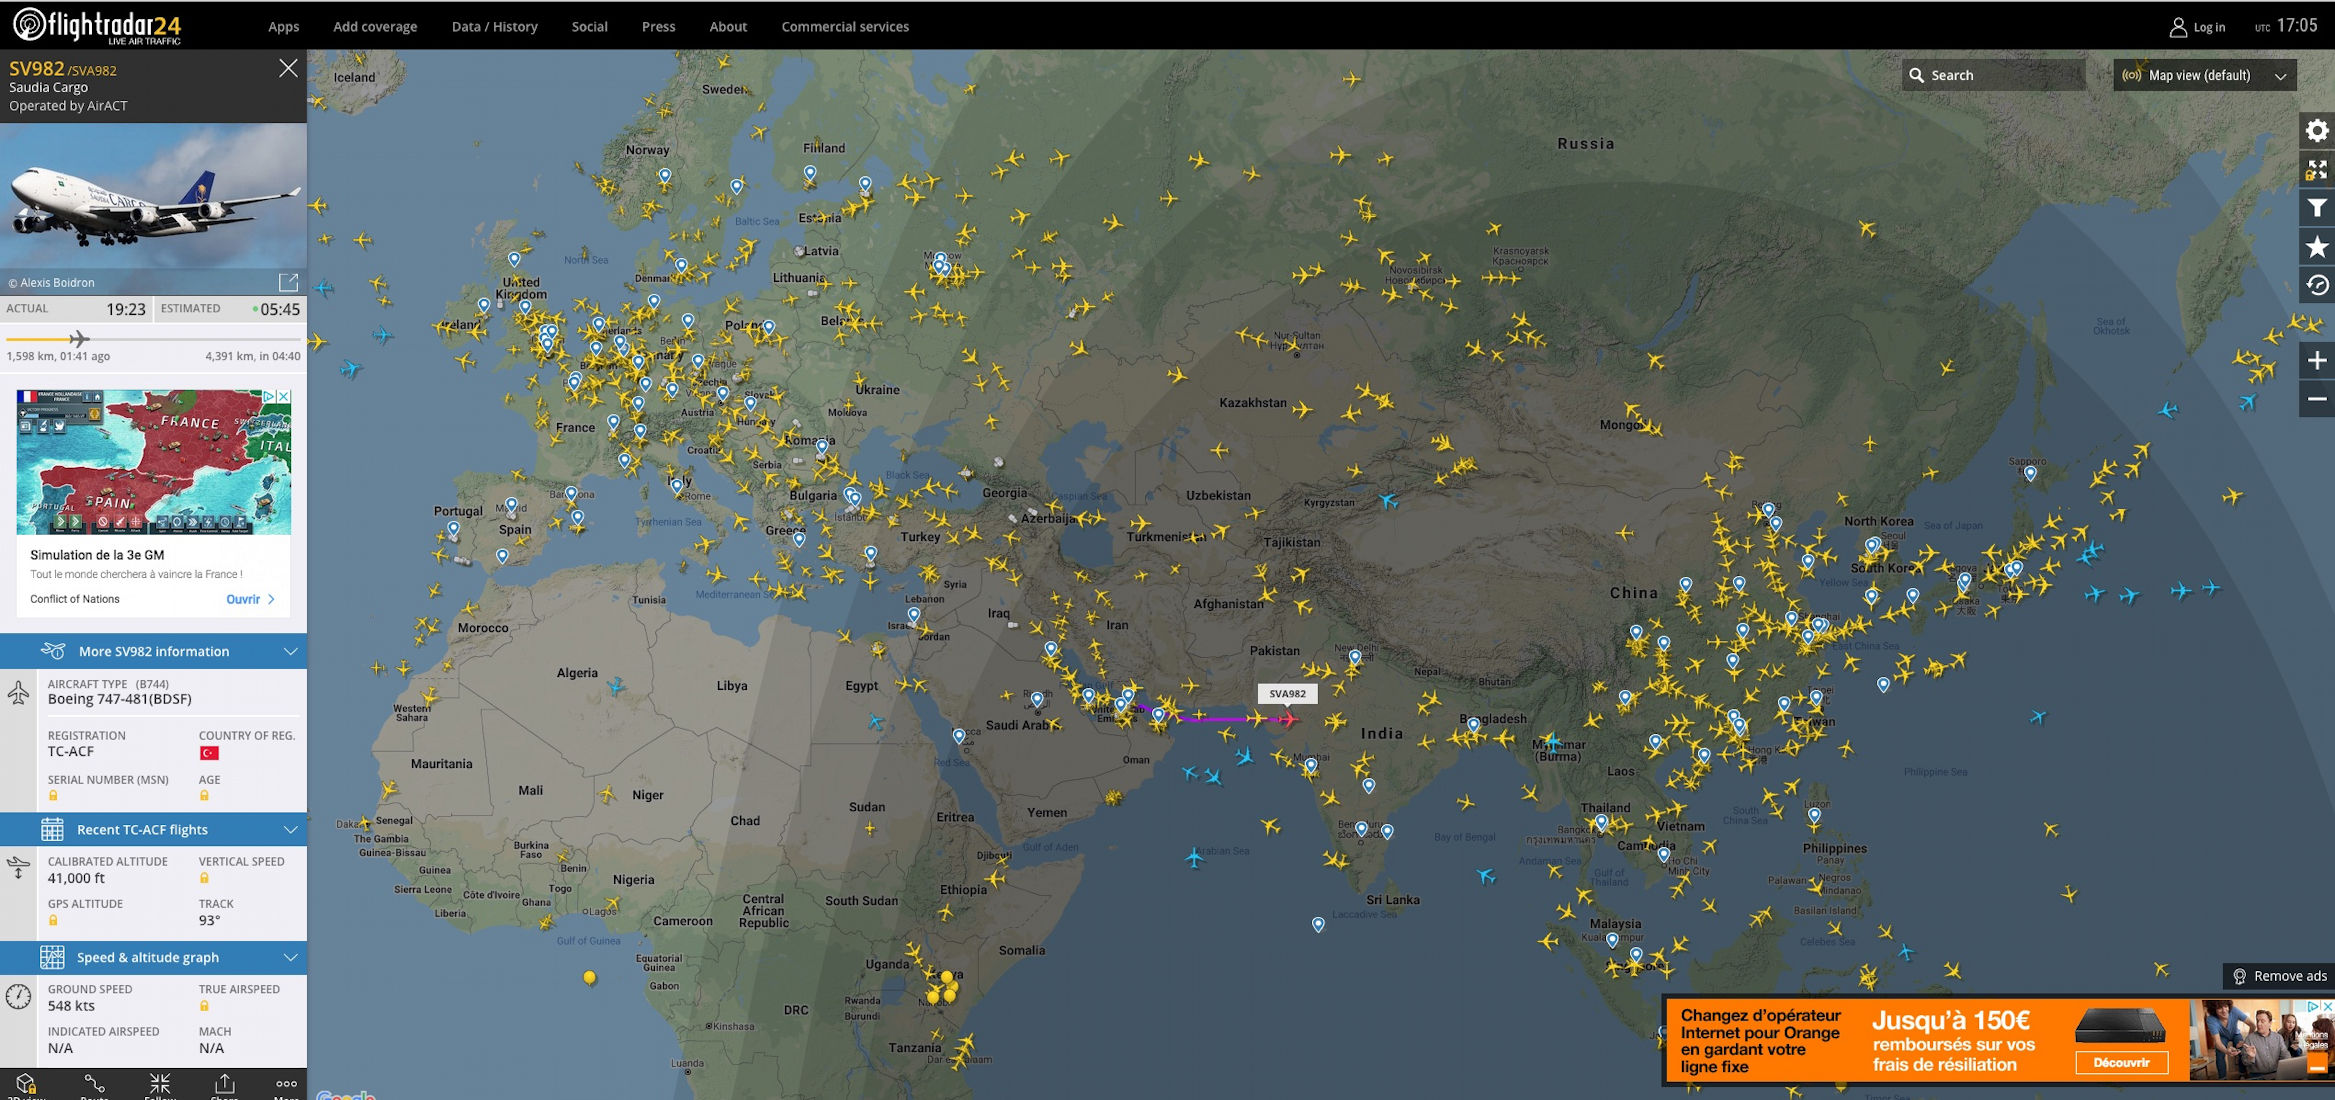
Task: Click the ad info triangle icon
Action: pyautogui.click(x=269, y=397)
